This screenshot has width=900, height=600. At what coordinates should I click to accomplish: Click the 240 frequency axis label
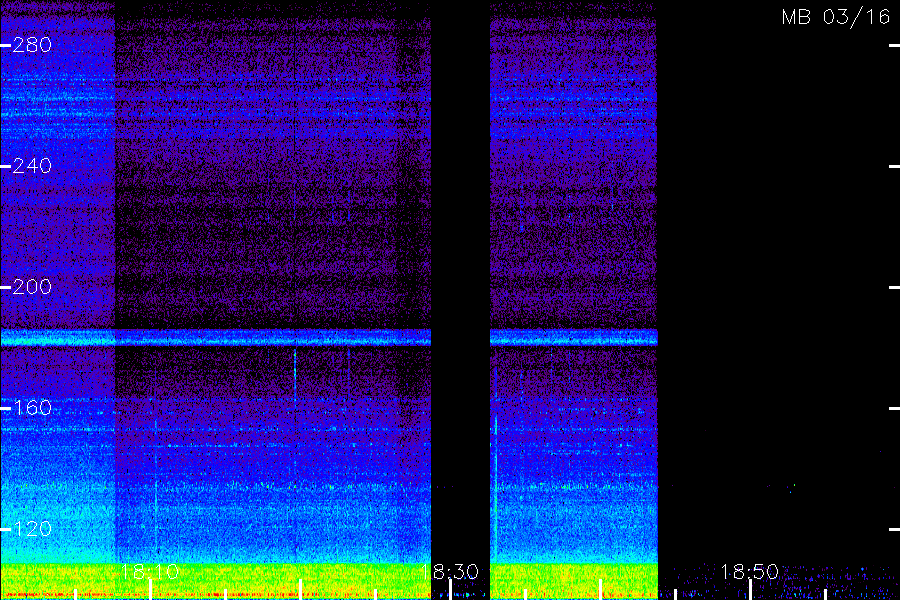click(x=32, y=166)
